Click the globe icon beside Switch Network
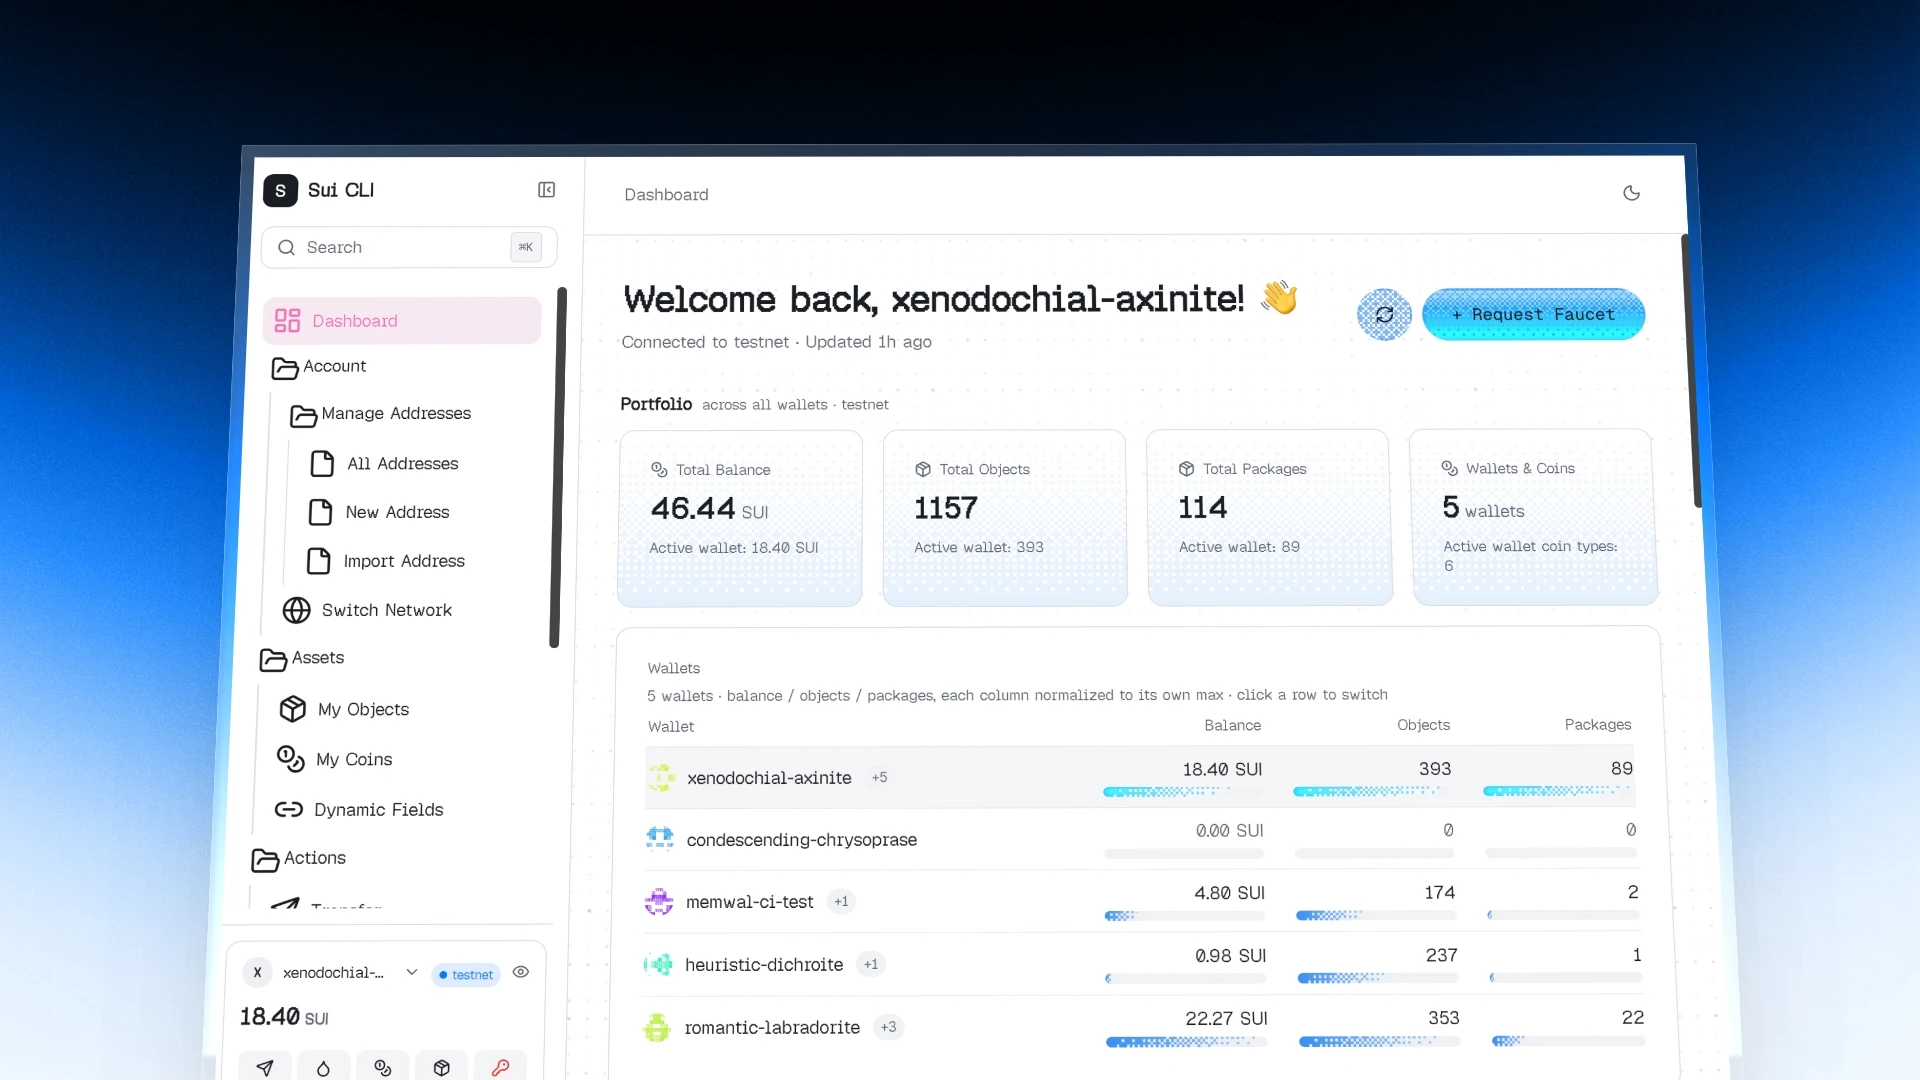1920x1080 pixels. click(x=296, y=610)
